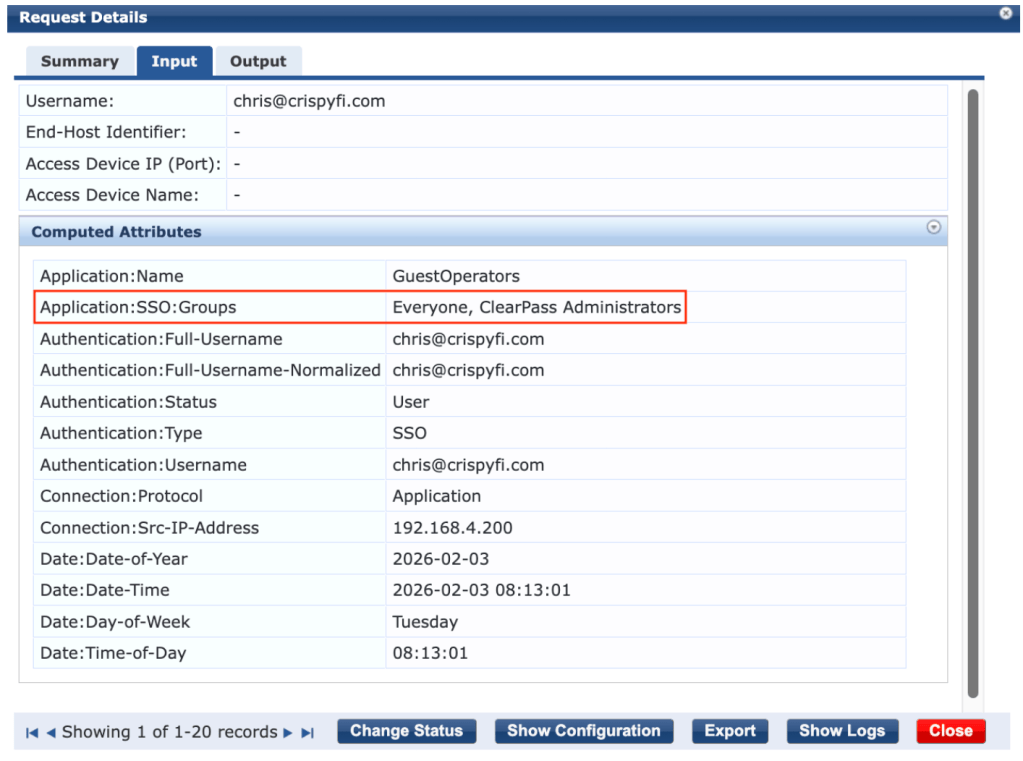Export the request details
Image resolution: width=1023 pixels, height=761 pixels.
[x=730, y=731]
